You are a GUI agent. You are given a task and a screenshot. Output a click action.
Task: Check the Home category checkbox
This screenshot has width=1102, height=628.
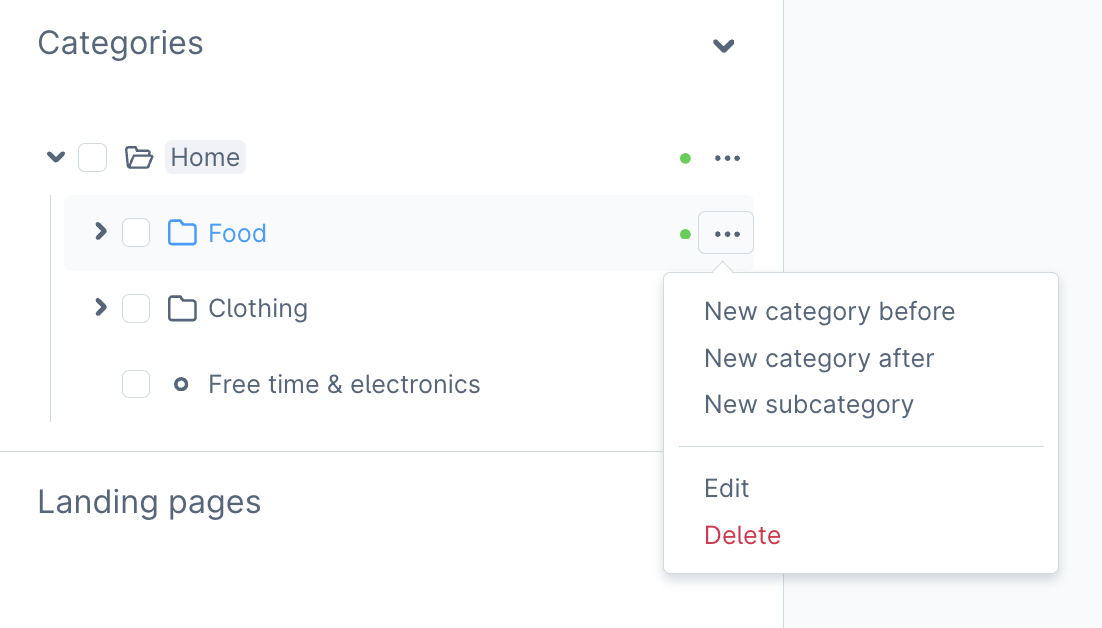93,158
